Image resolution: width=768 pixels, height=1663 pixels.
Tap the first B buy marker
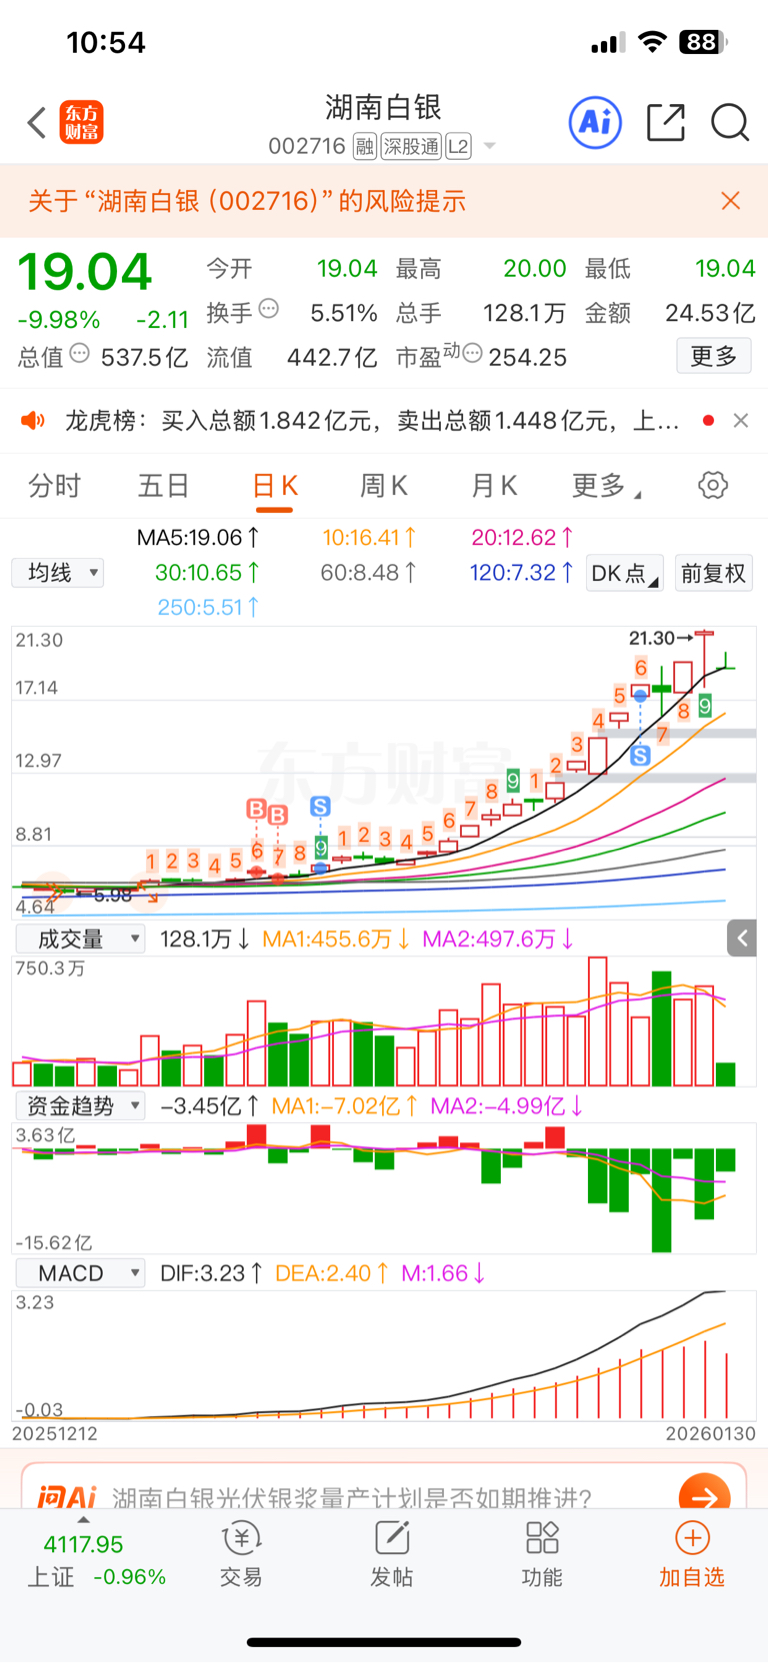[256, 809]
